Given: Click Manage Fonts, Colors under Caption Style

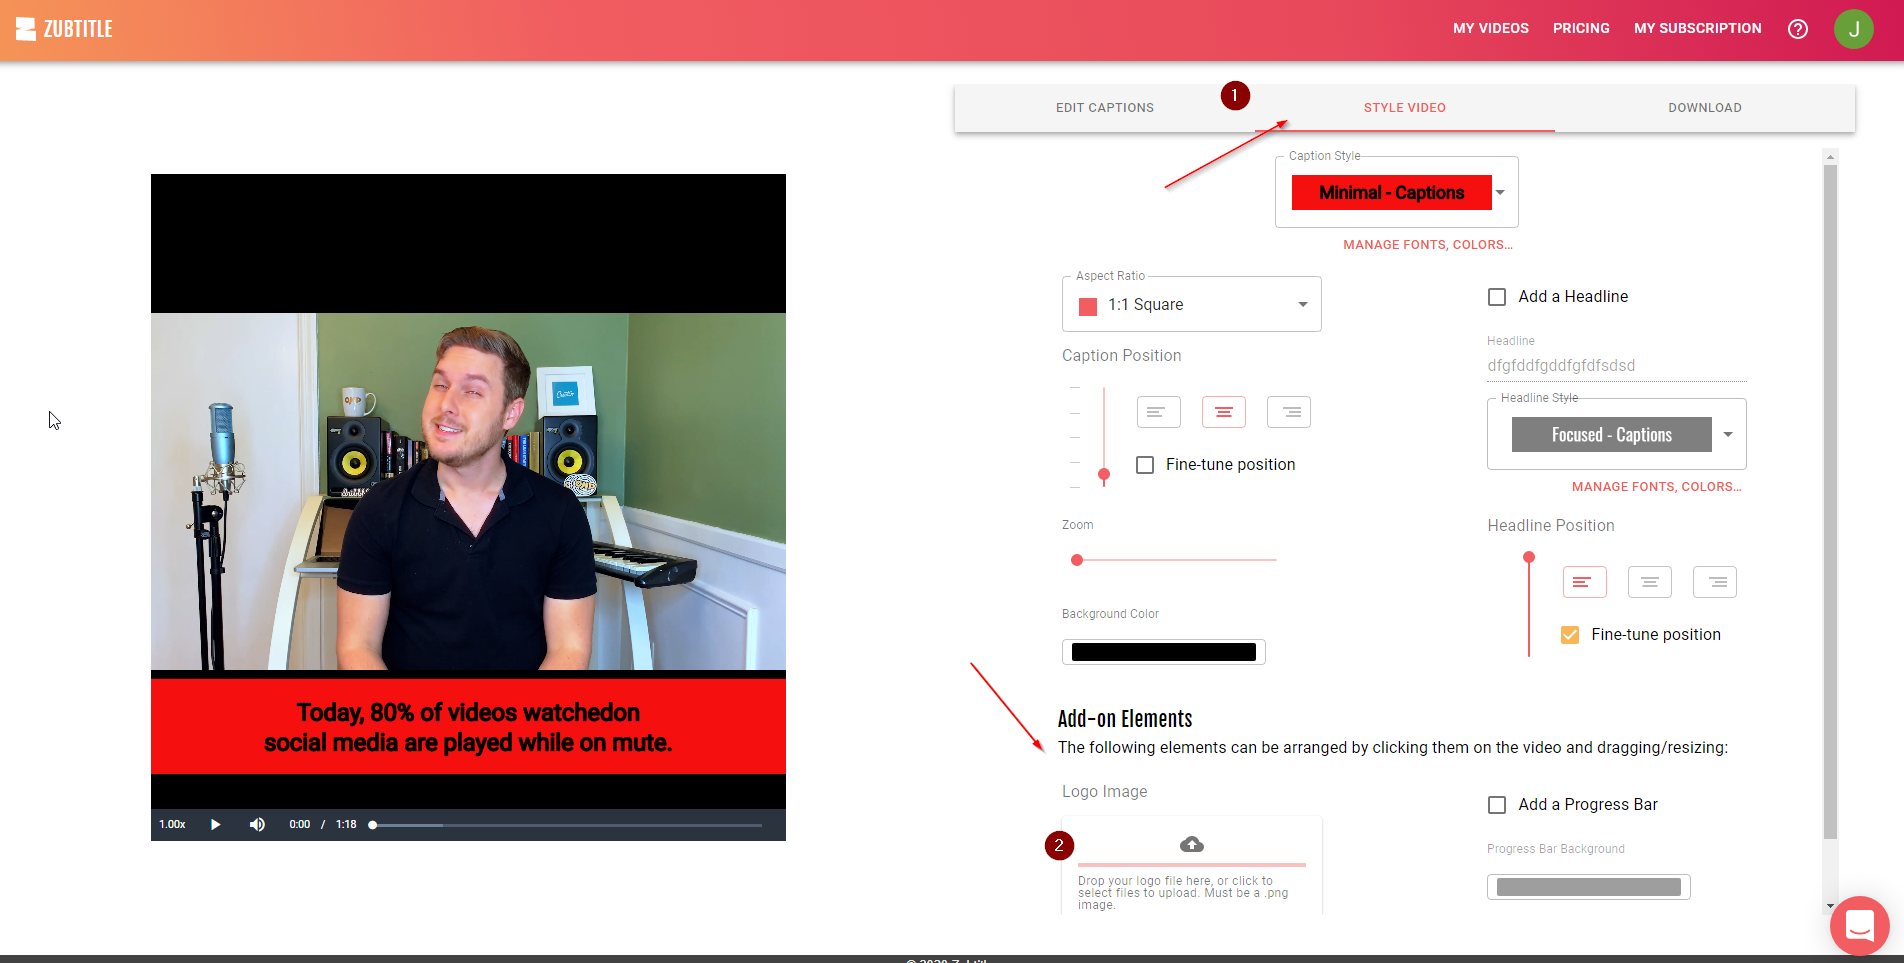Looking at the screenshot, I should tap(1427, 245).
